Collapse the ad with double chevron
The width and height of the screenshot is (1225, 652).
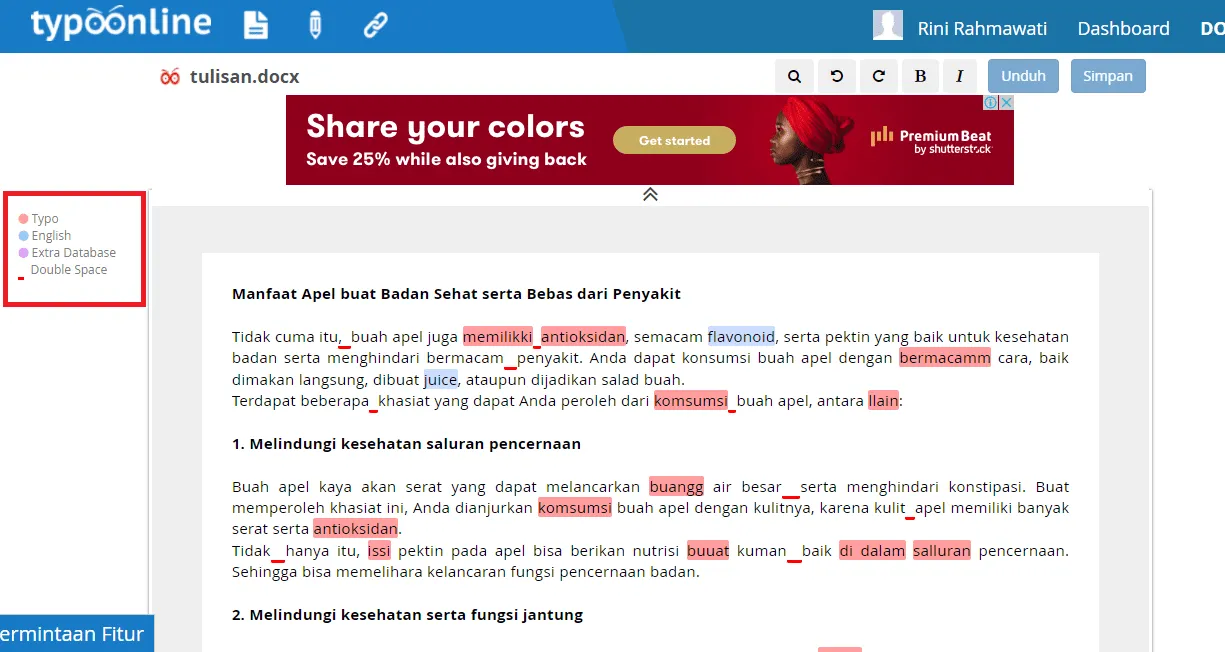[650, 194]
